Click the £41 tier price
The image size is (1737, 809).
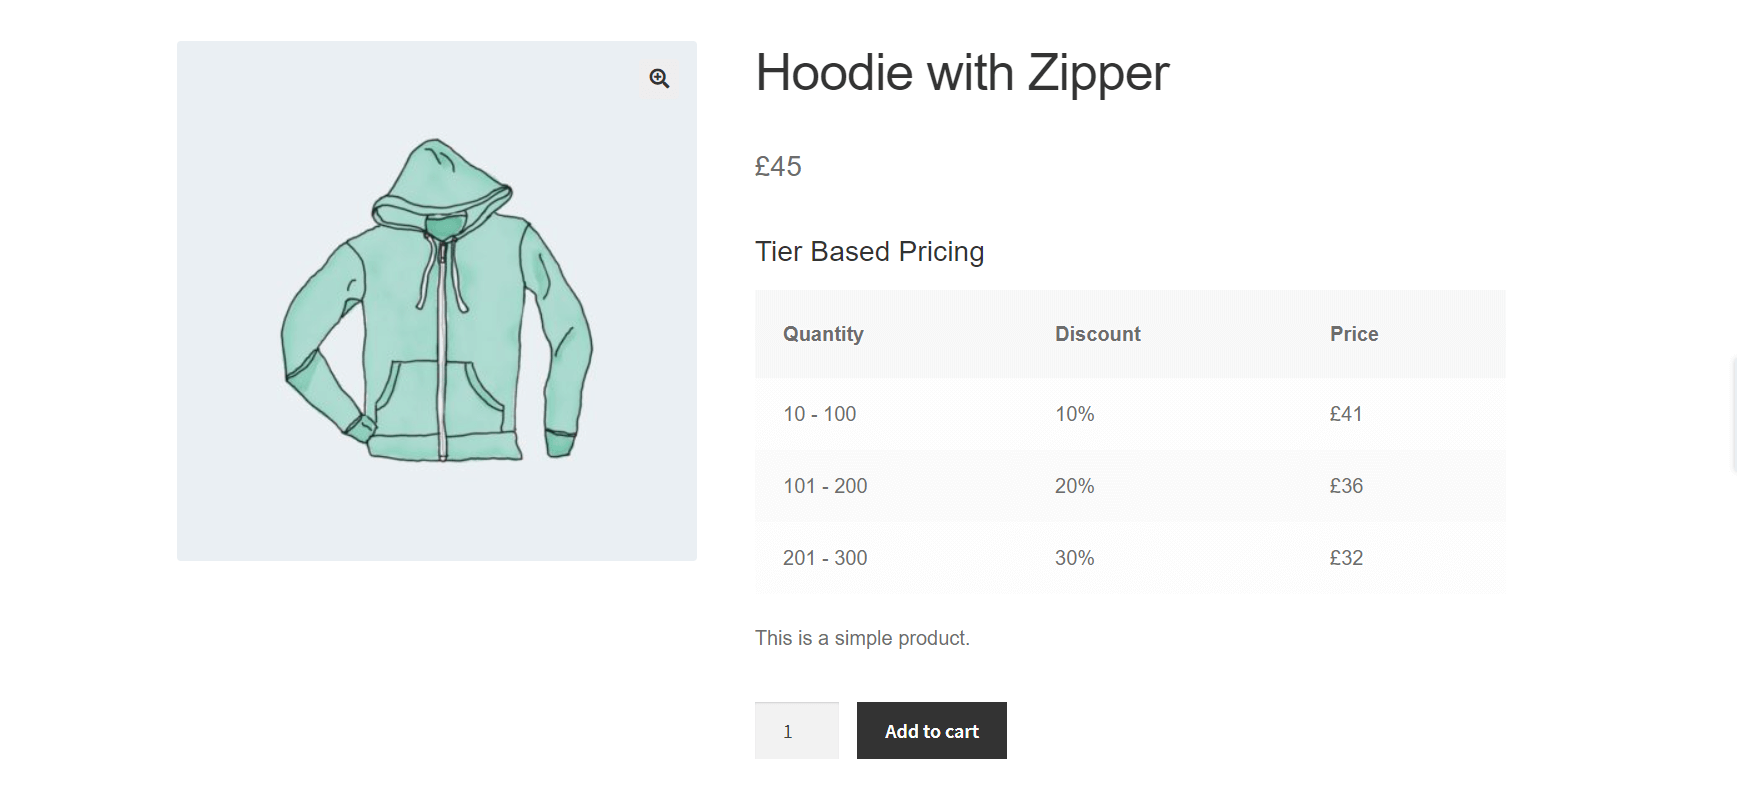tap(1345, 414)
